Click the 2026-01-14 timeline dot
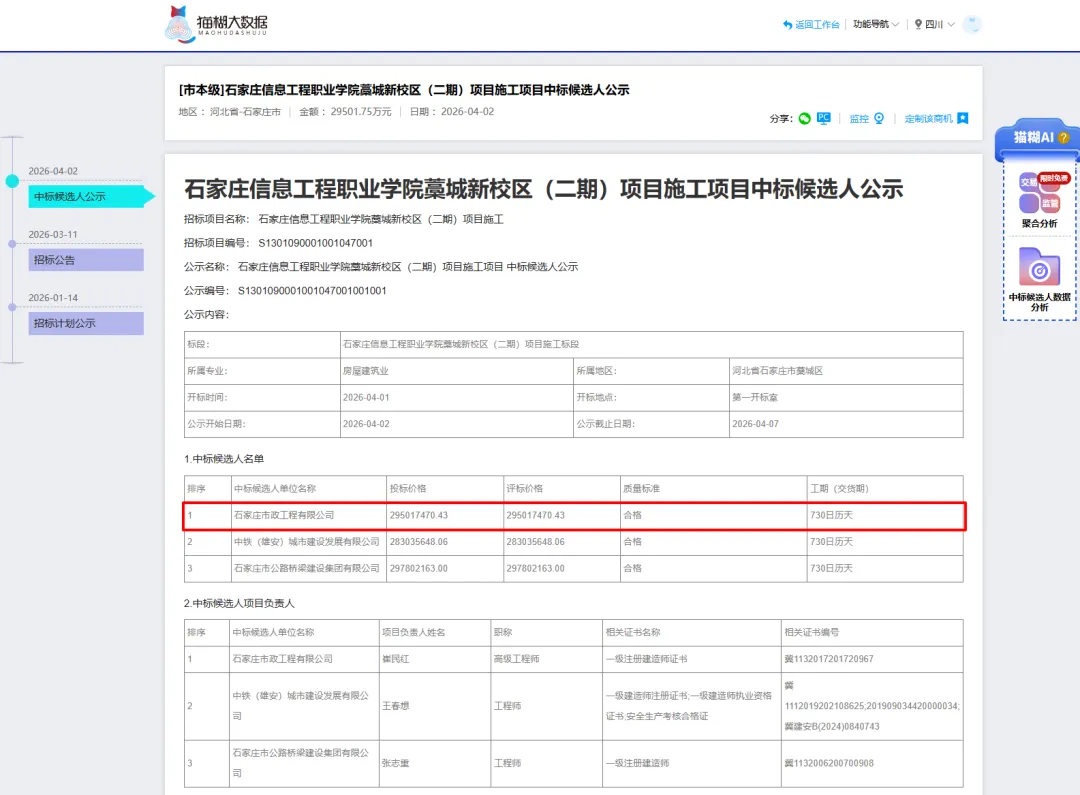1080x795 pixels. [x=12, y=307]
